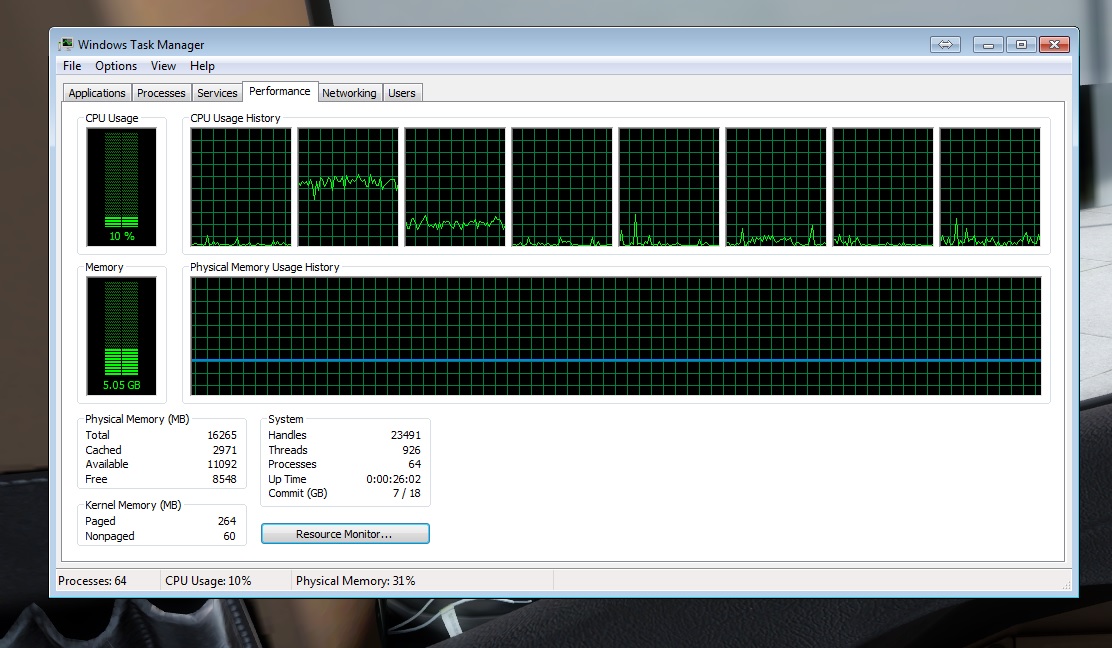The width and height of the screenshot is (1112, 648).
Task: Click the fifth CPU core history graph
Action: point(669,187)
